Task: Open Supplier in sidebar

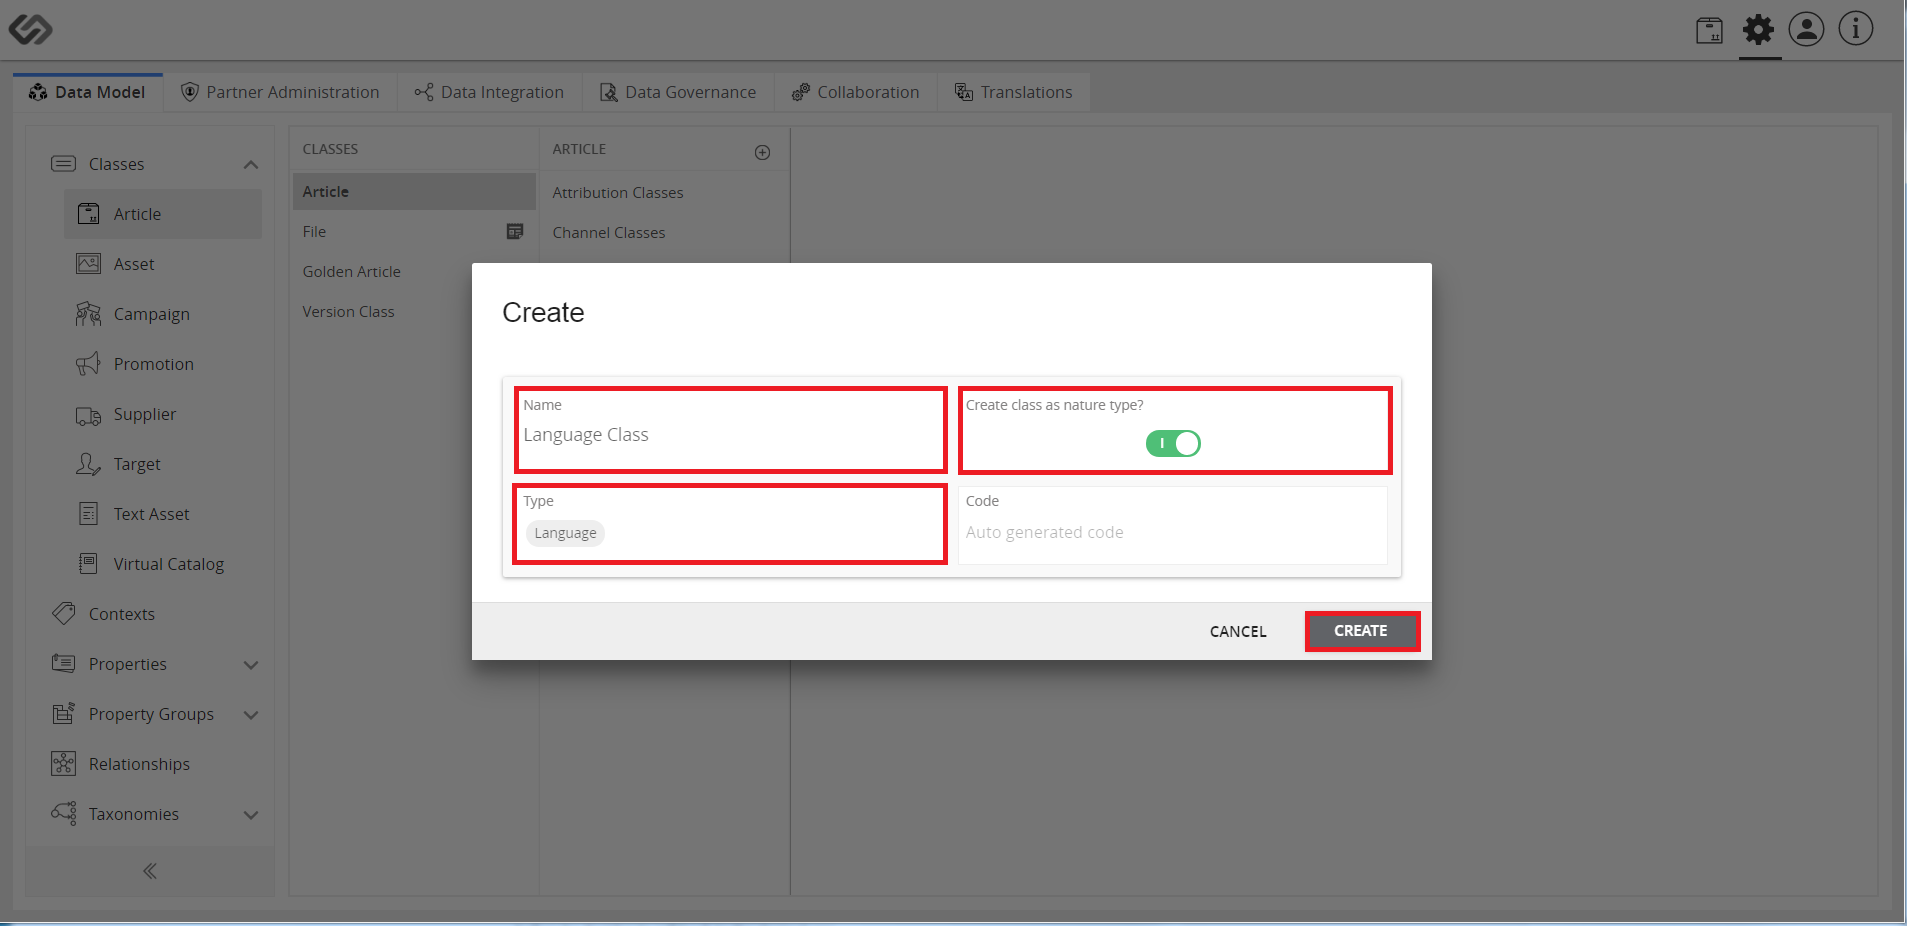Action: click(x=163, y=414)
